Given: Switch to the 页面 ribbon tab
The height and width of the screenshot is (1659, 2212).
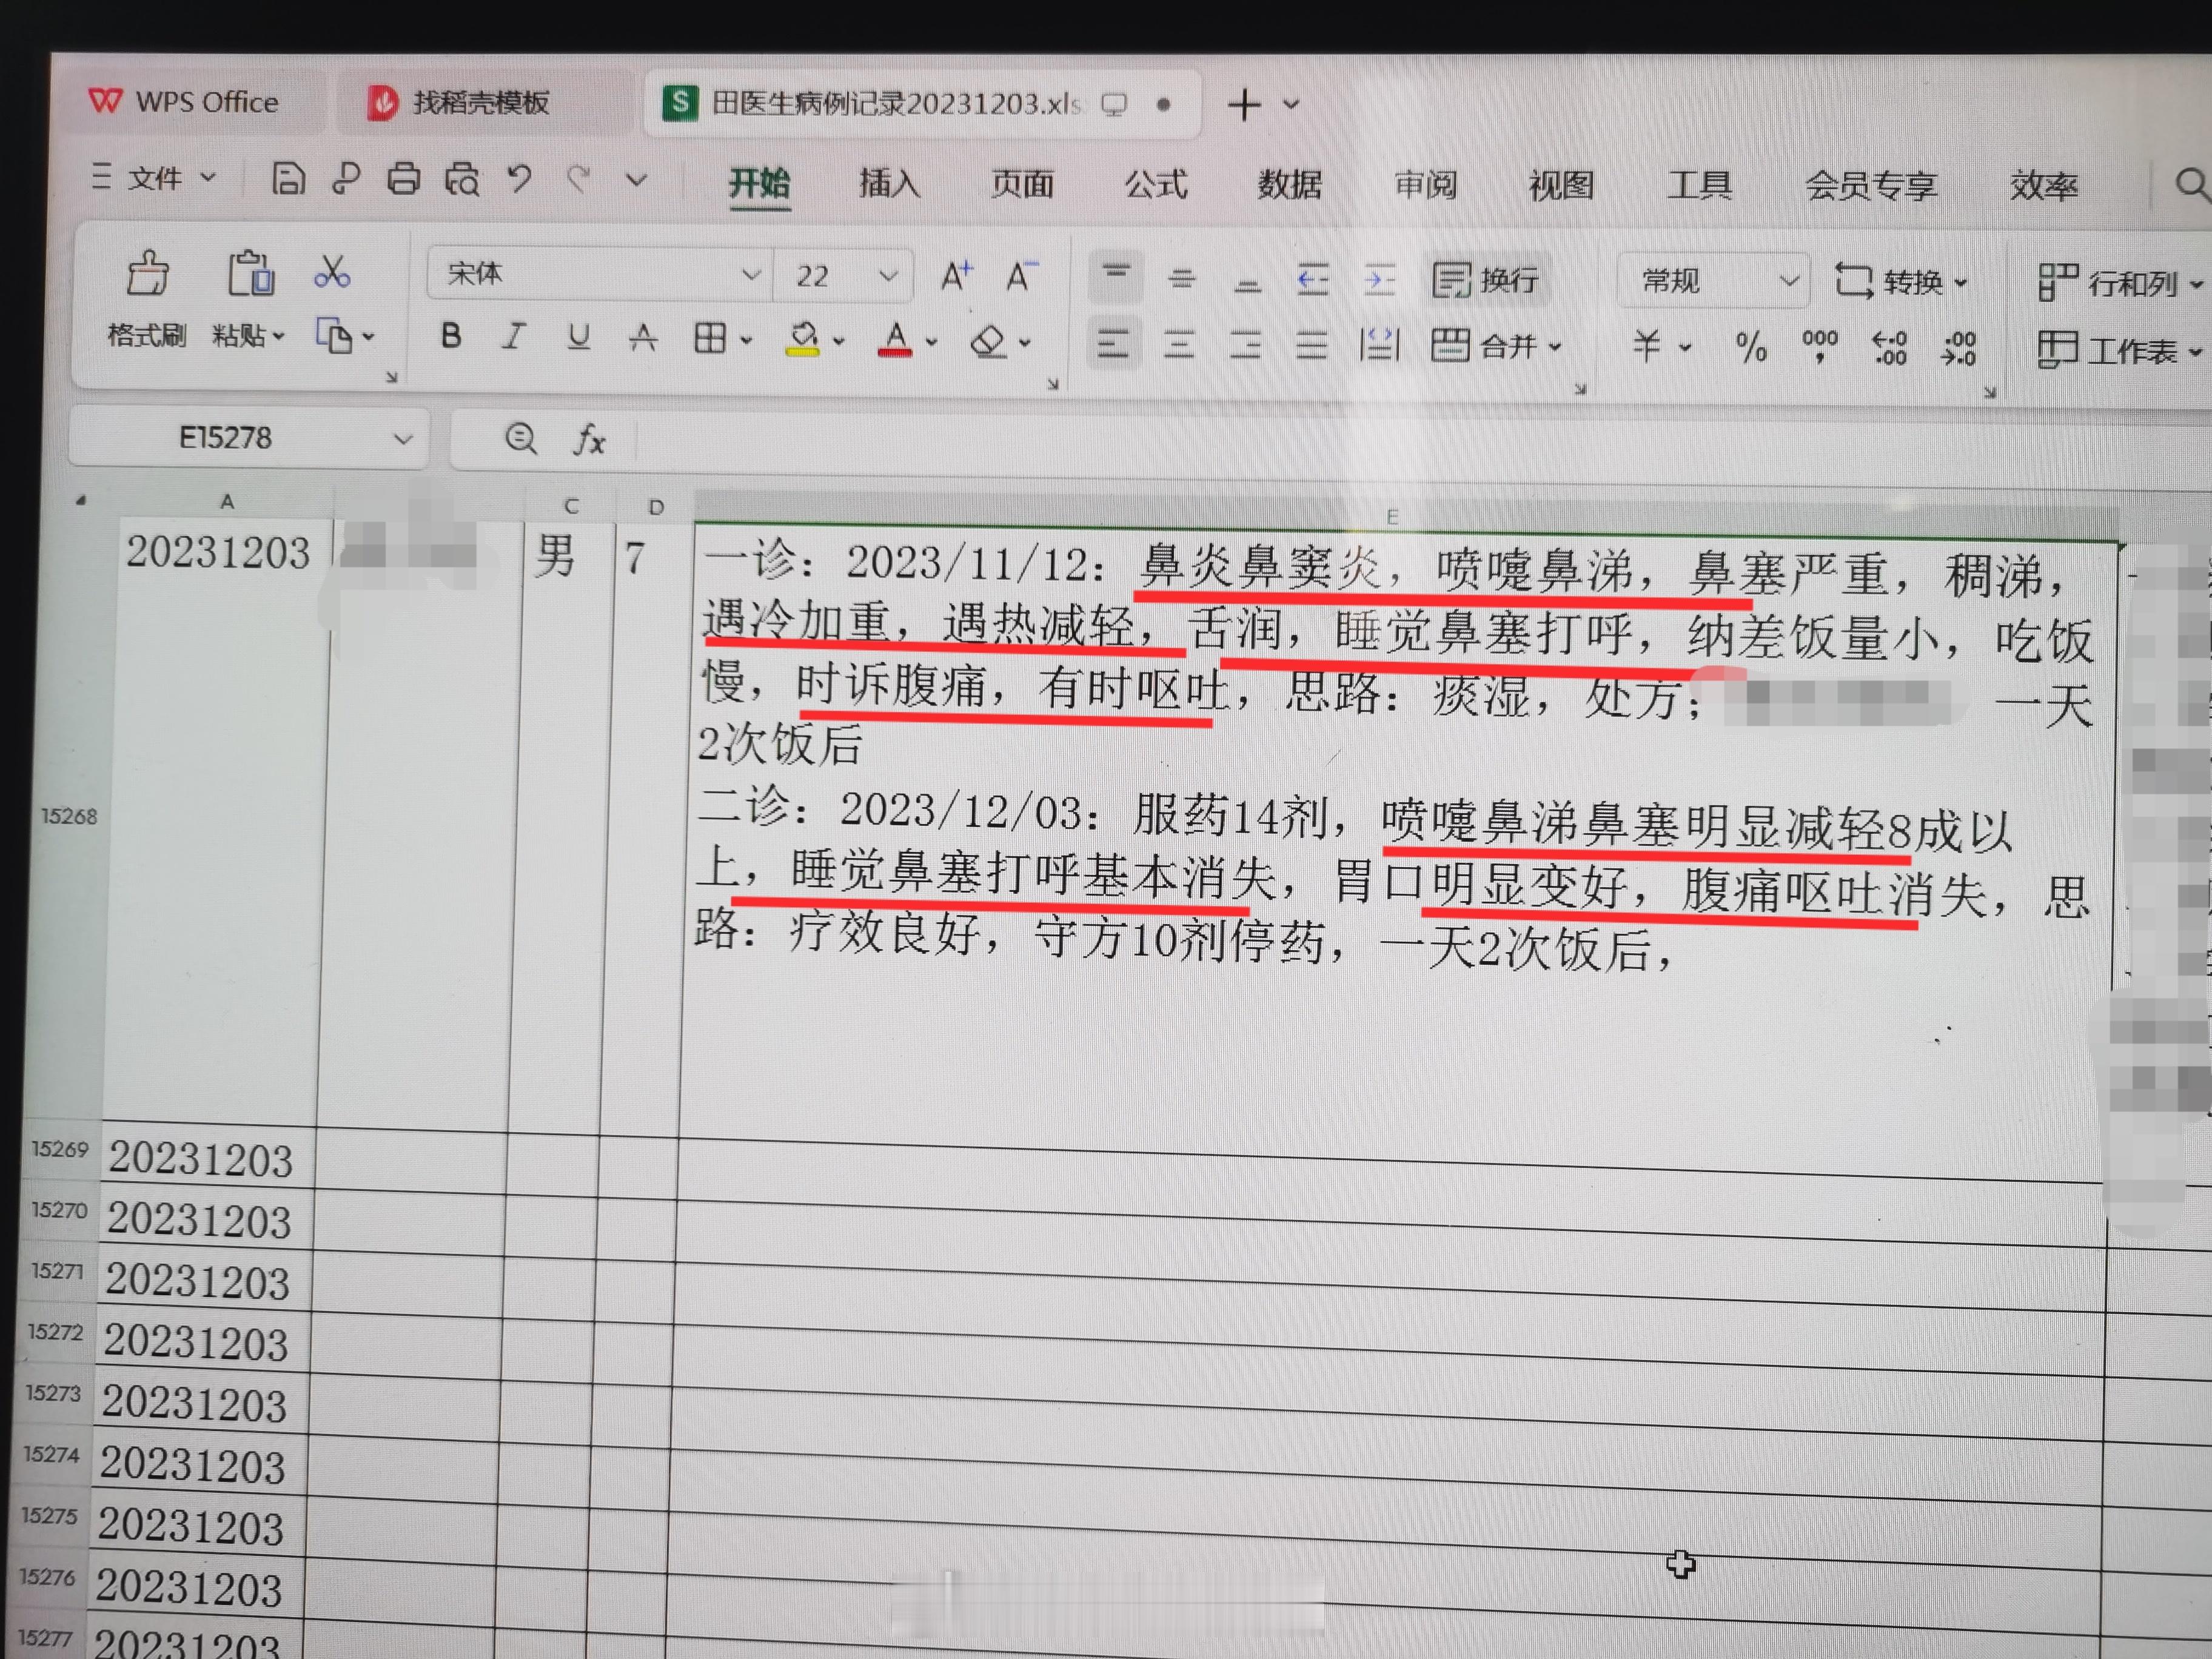Looking at the screenshot, I should 1022,184.
